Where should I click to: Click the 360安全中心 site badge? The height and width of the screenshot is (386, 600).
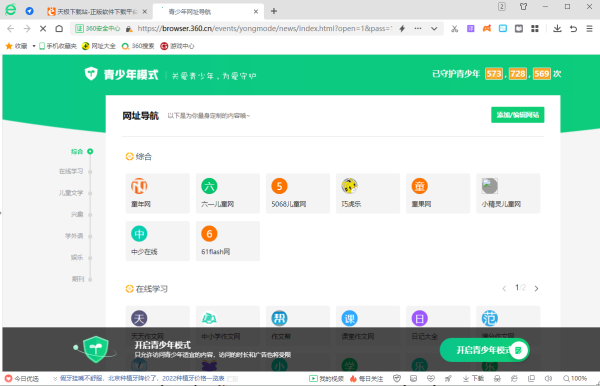(98, 29)
